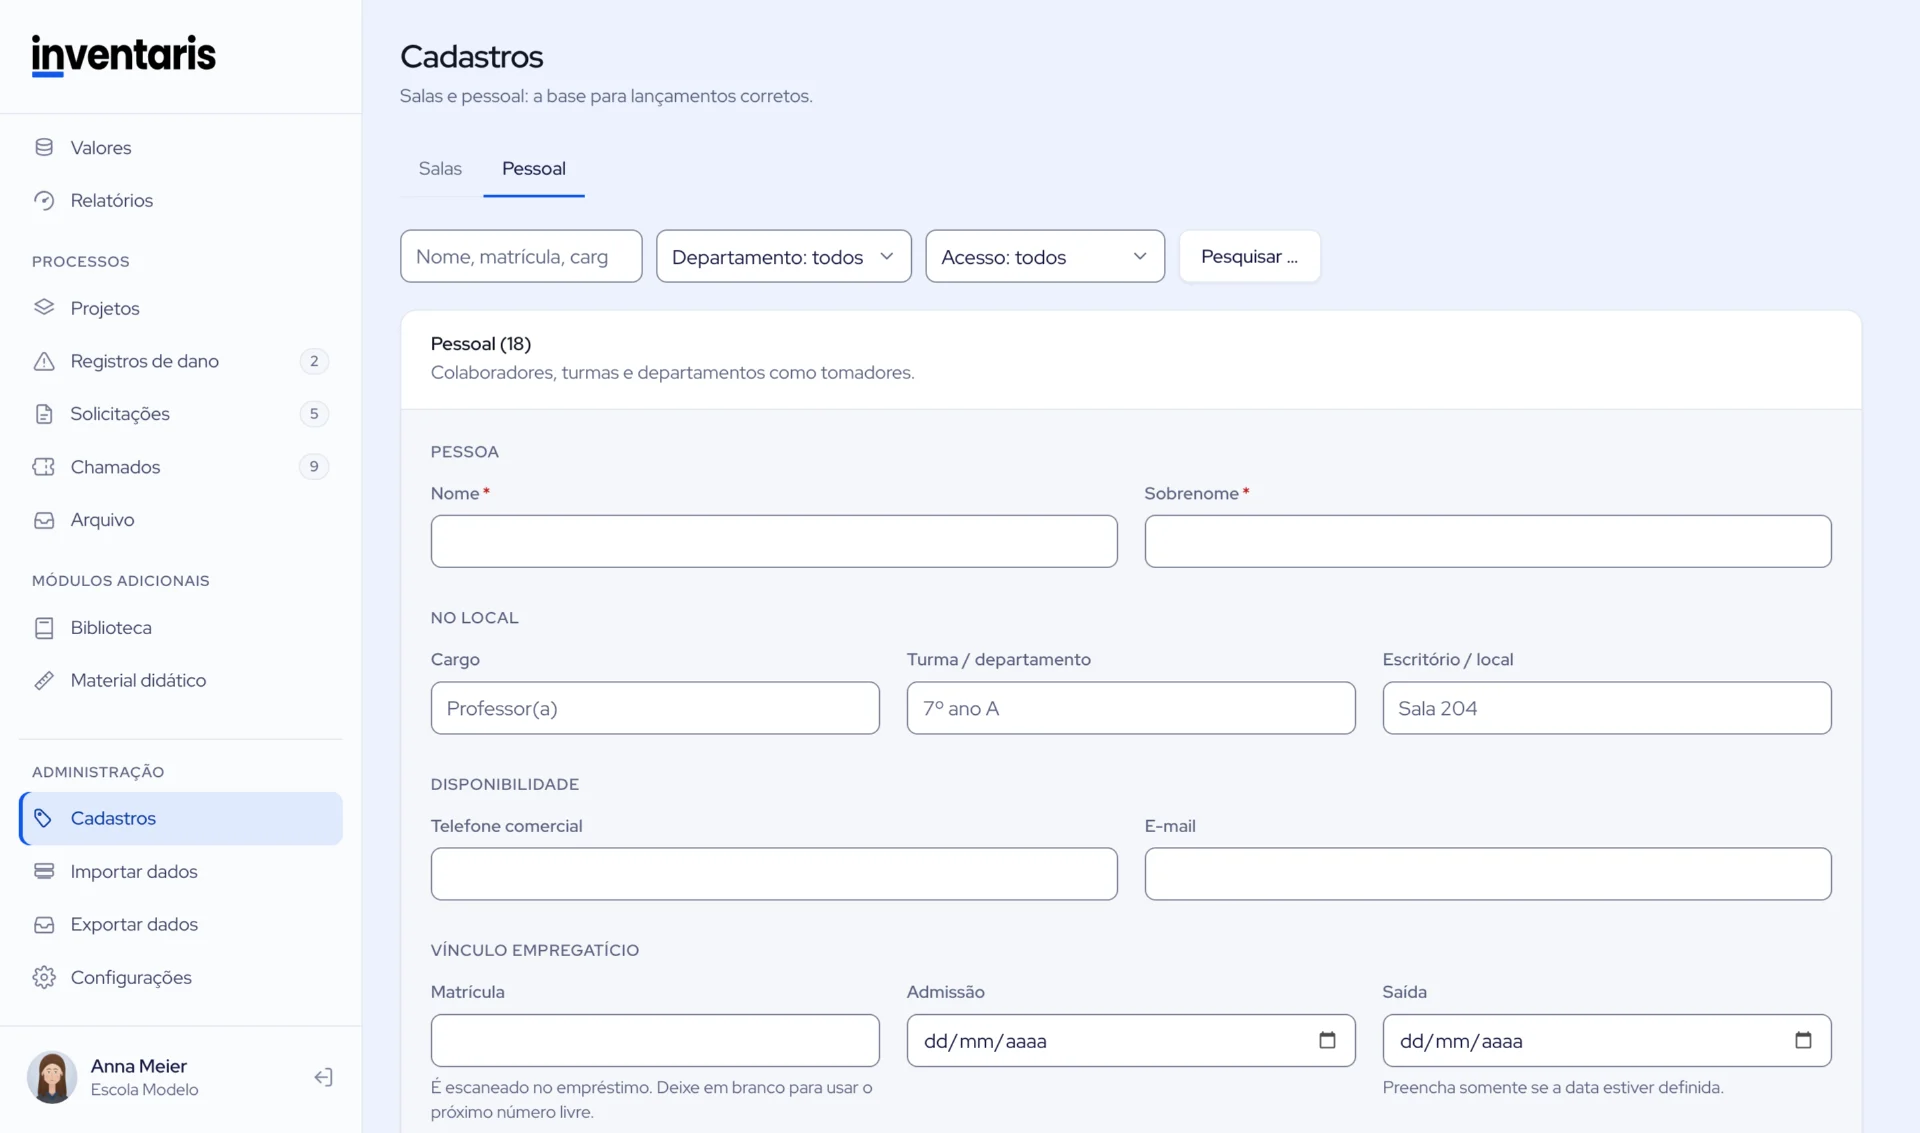The width and height of the screenshot is (1920, 1133).
Task: Click the Configurações gear icon
Action: tap(44, 977)
